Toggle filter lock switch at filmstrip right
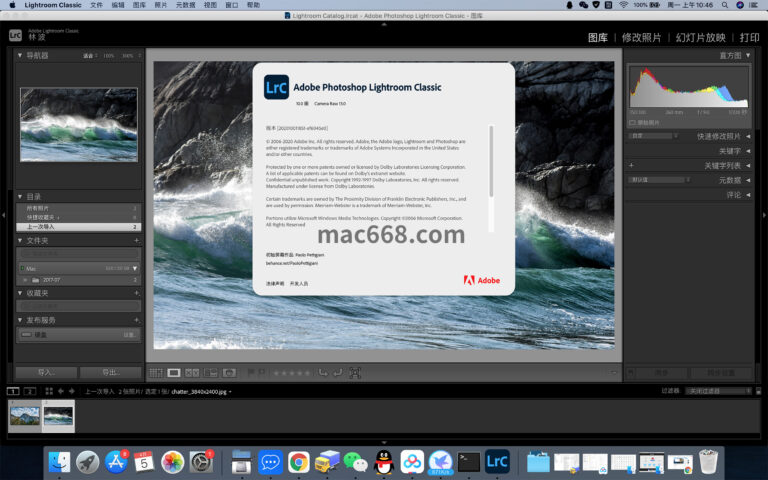This screenshot has height=480, width=768. click(x=758, y=391)
